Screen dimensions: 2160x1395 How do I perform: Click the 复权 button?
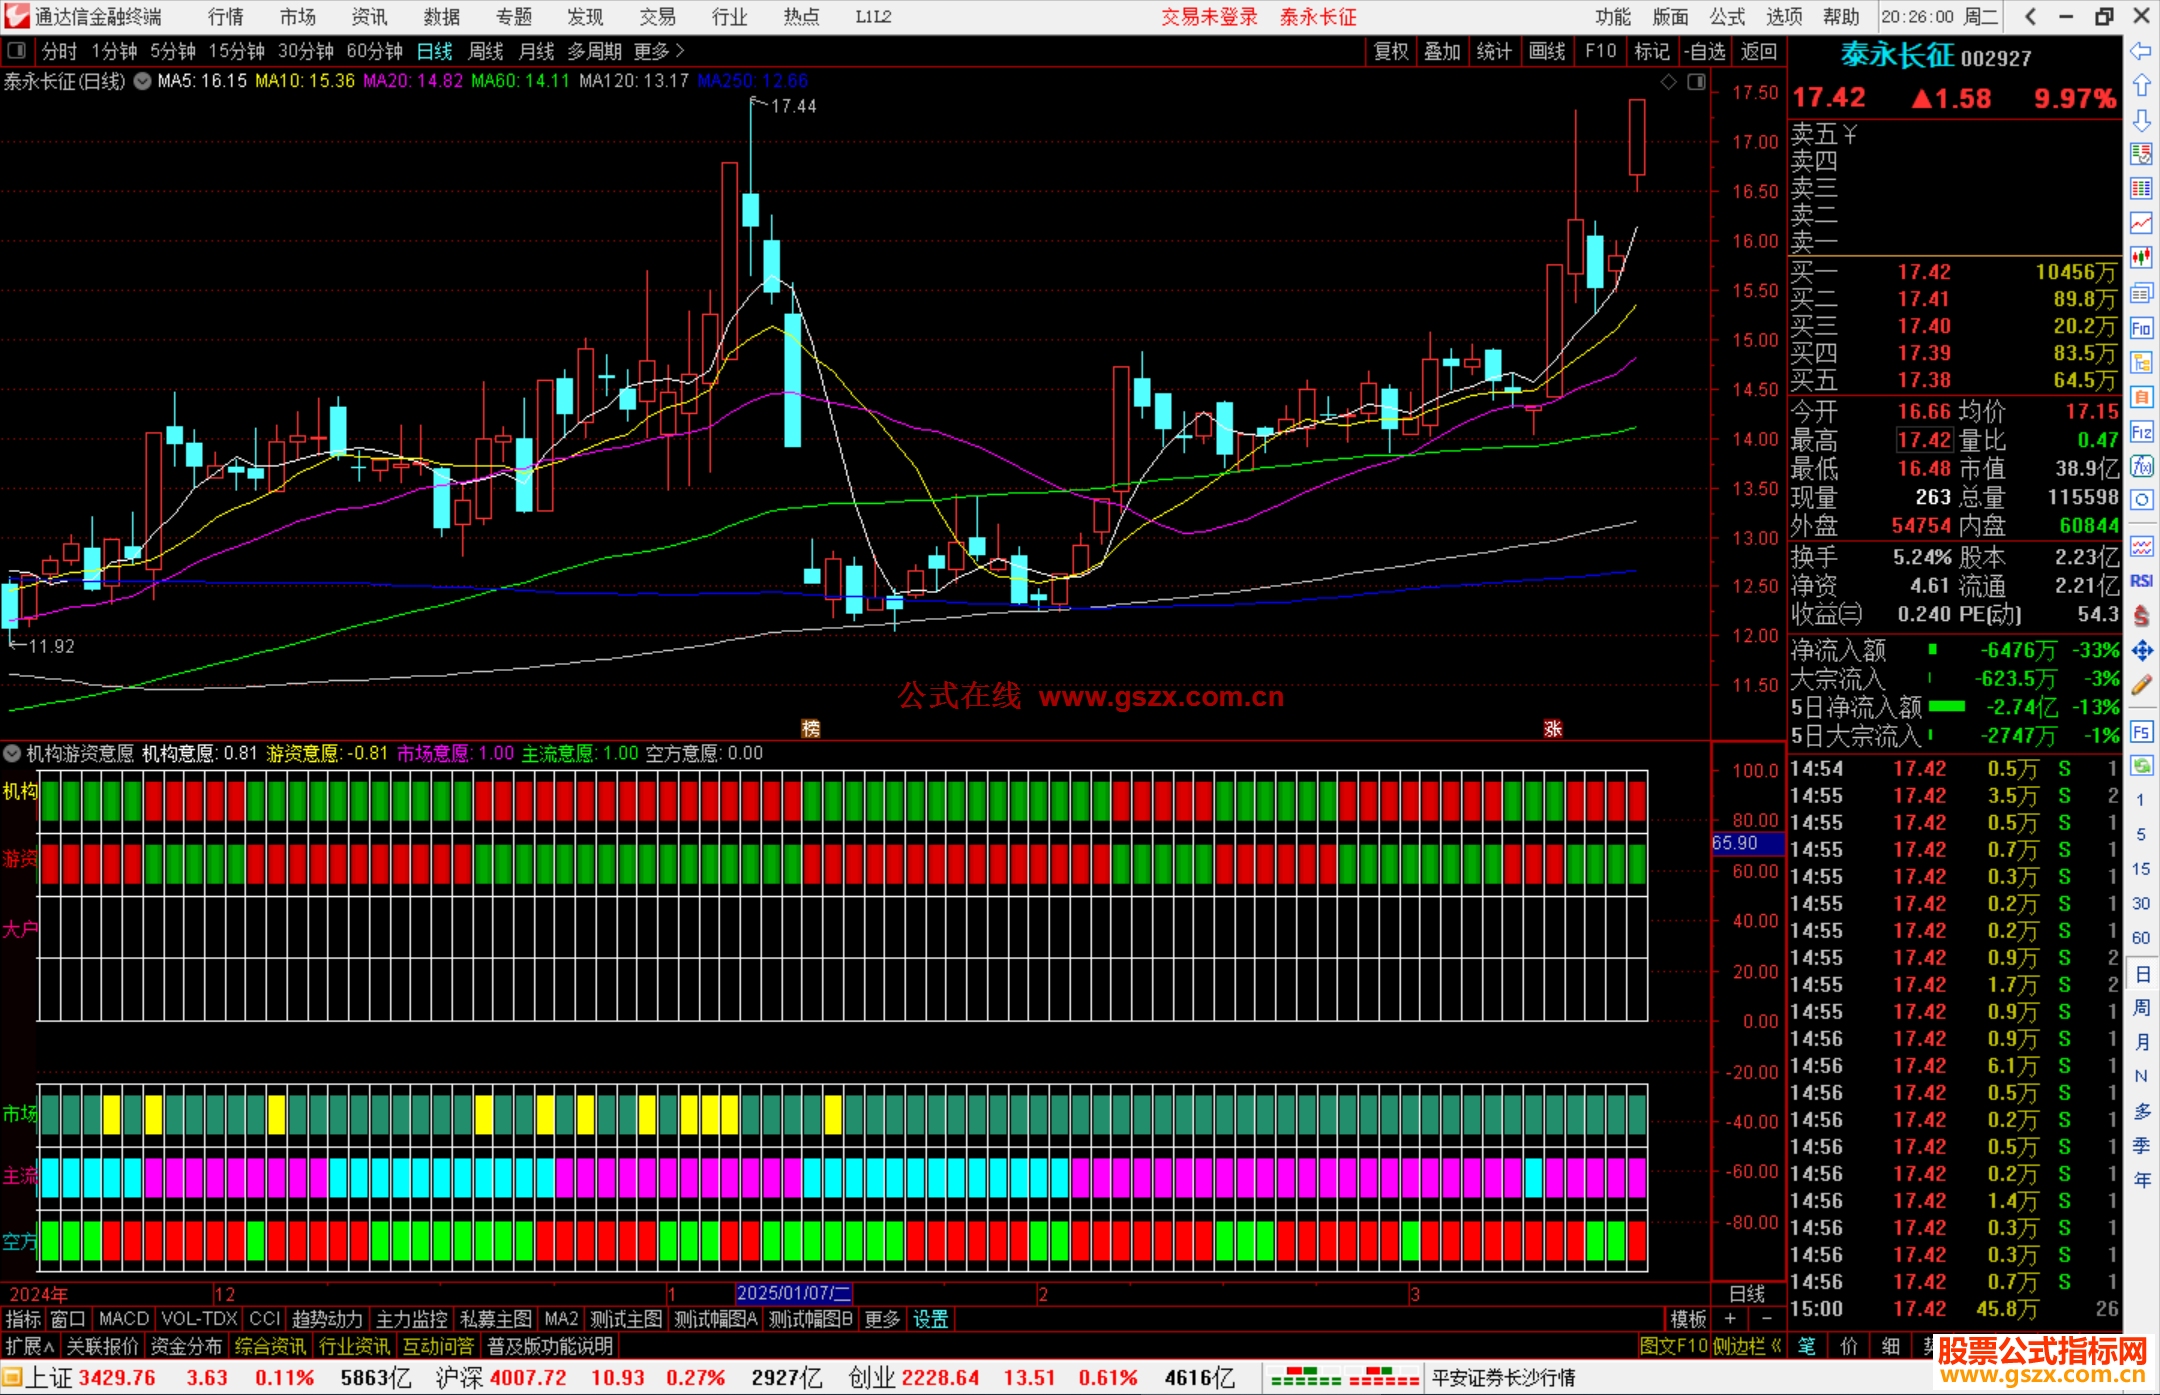[1391, 51]
